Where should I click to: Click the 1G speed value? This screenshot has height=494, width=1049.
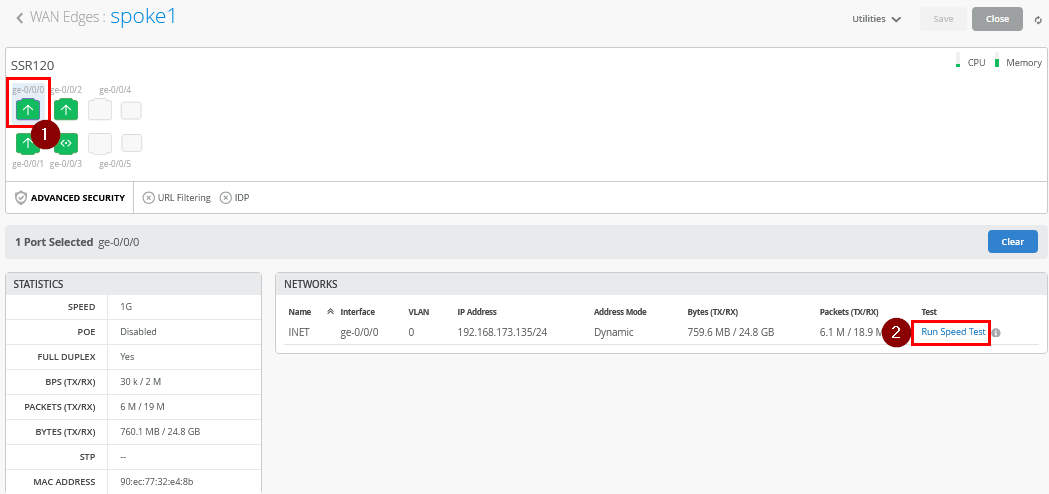[126, 307]
